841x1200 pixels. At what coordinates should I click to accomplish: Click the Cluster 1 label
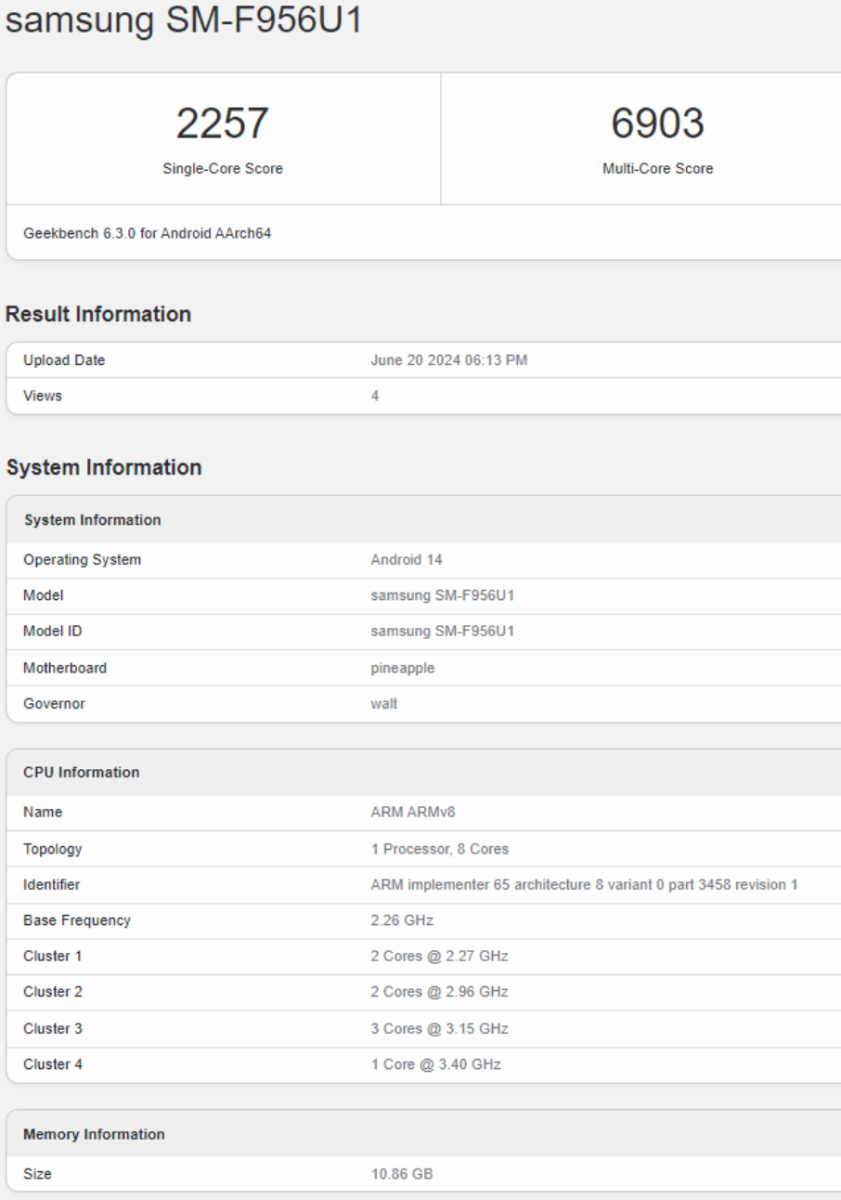(53, 956)
